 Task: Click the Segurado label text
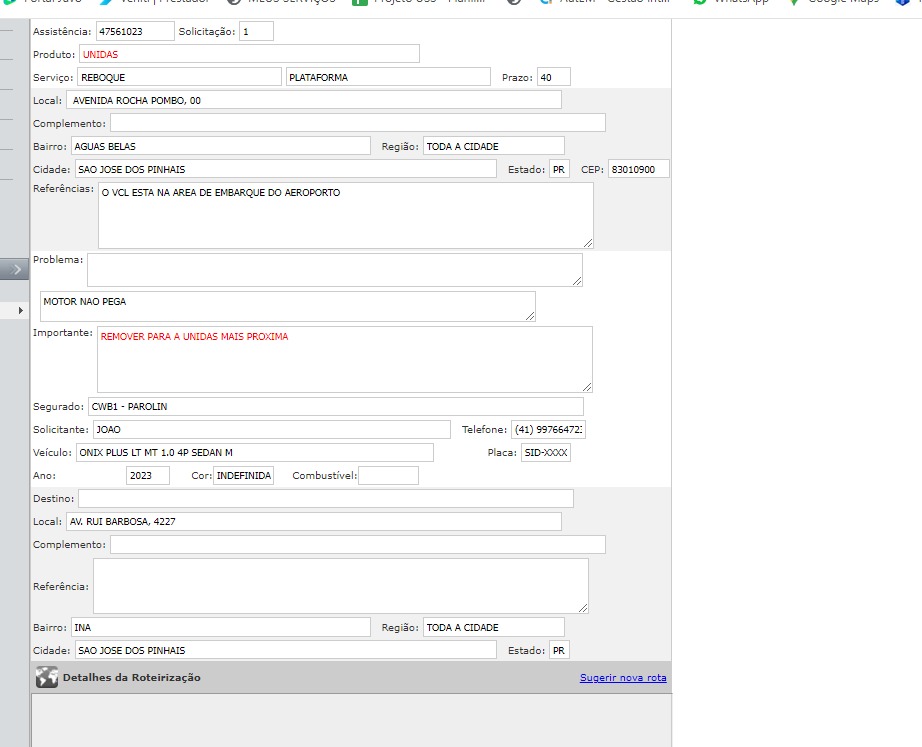click(58, 406)
